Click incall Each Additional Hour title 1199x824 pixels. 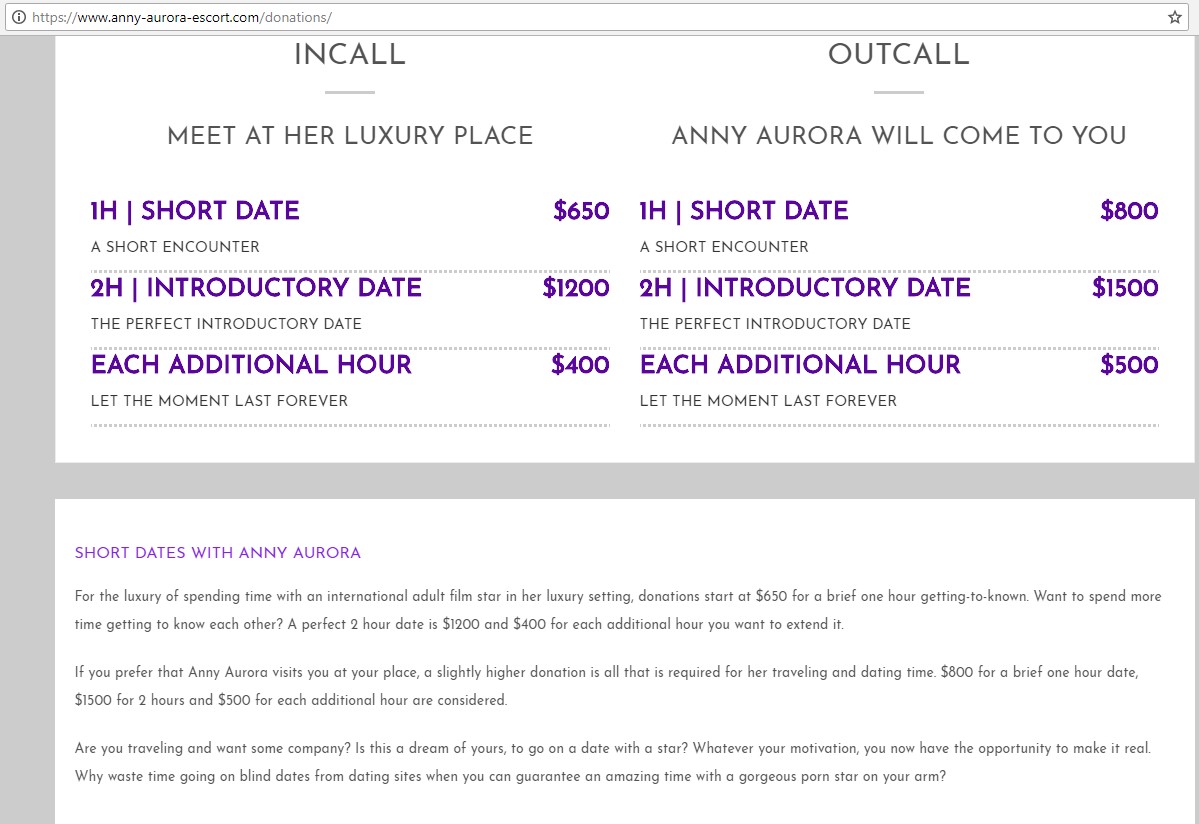click(x=251, y=364)
